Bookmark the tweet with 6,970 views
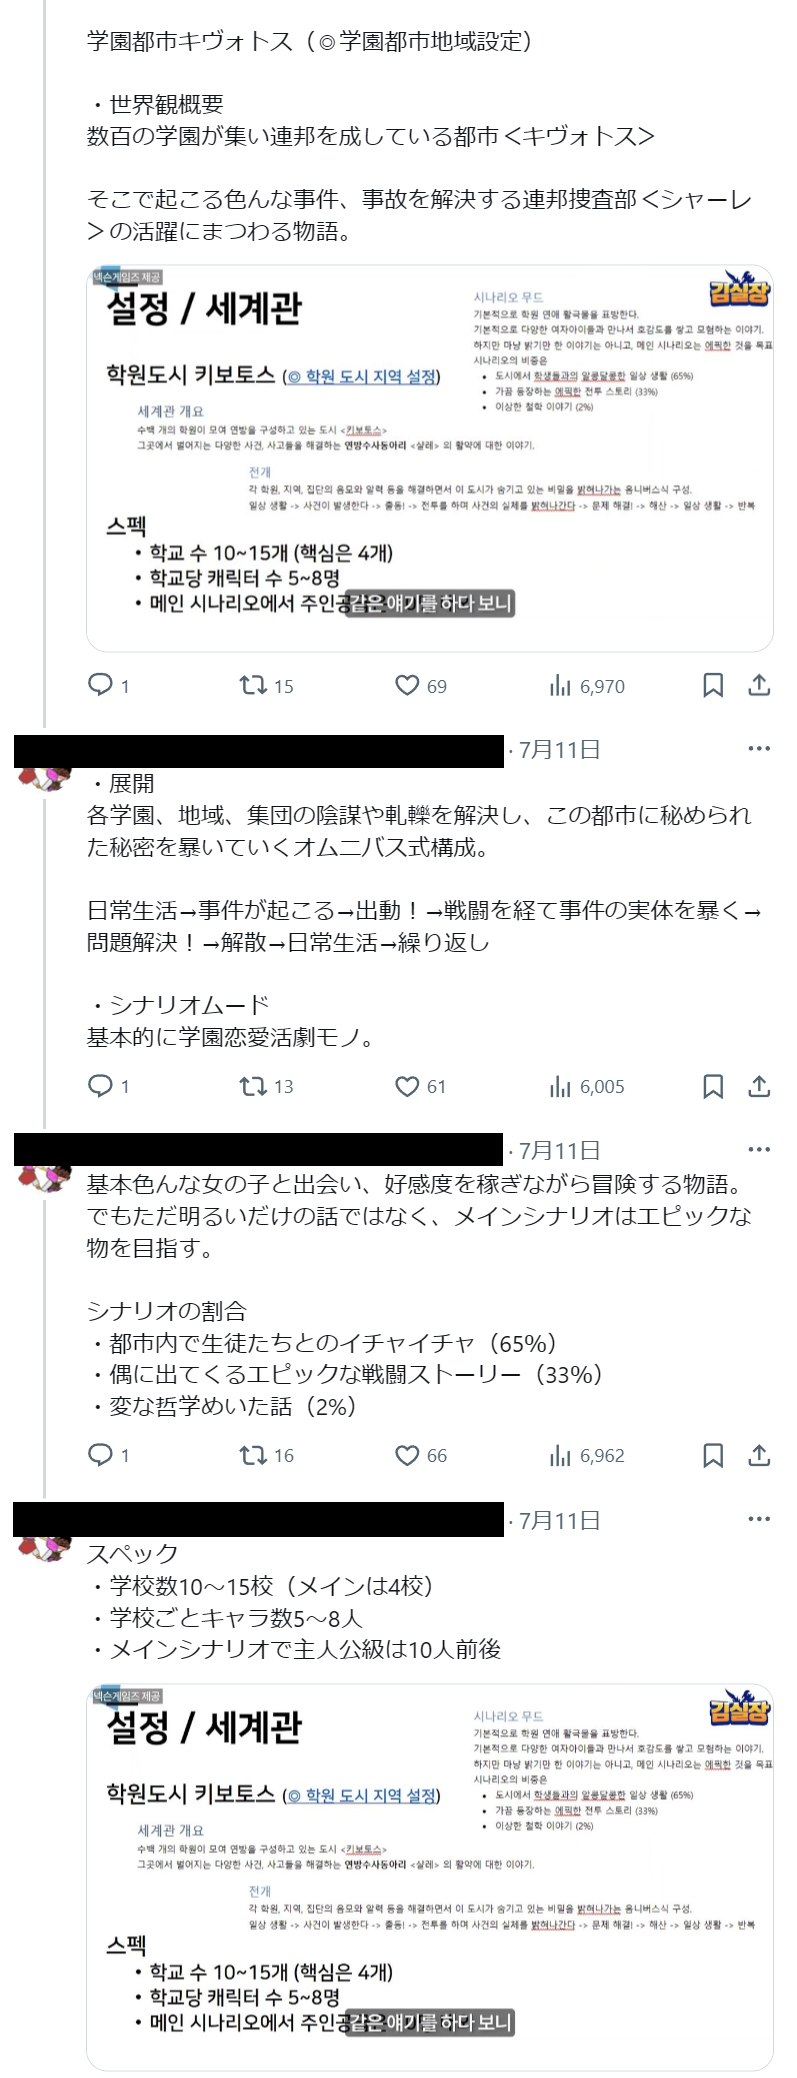This screenshot has width=797, height=2078. pyautogui.click(x=713, y=685)
